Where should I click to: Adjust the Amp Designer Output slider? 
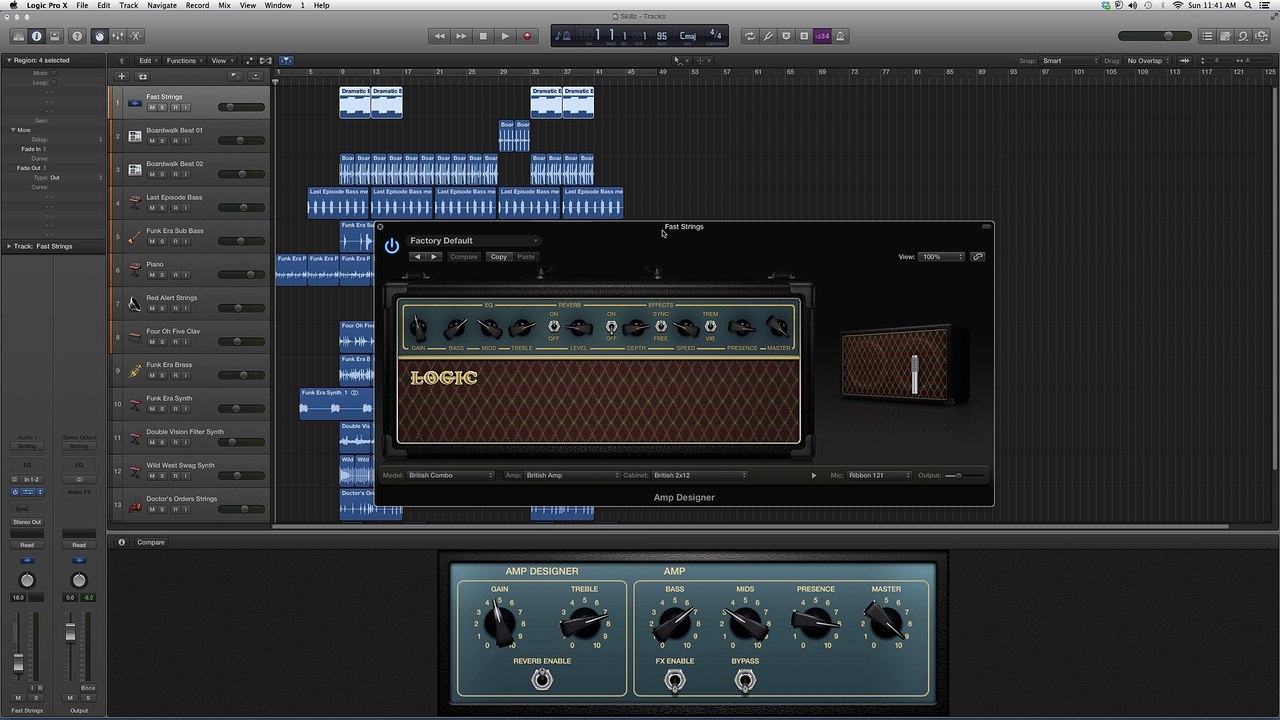click(965, 475)
